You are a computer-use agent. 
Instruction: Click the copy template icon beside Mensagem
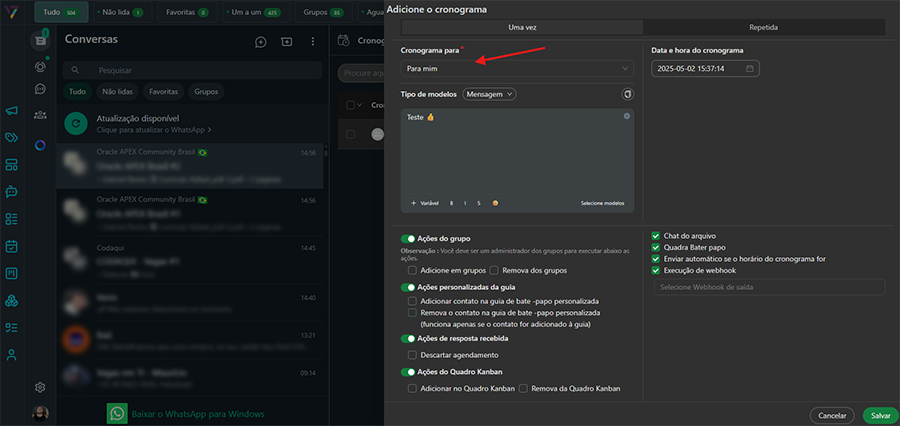[627, 94]
